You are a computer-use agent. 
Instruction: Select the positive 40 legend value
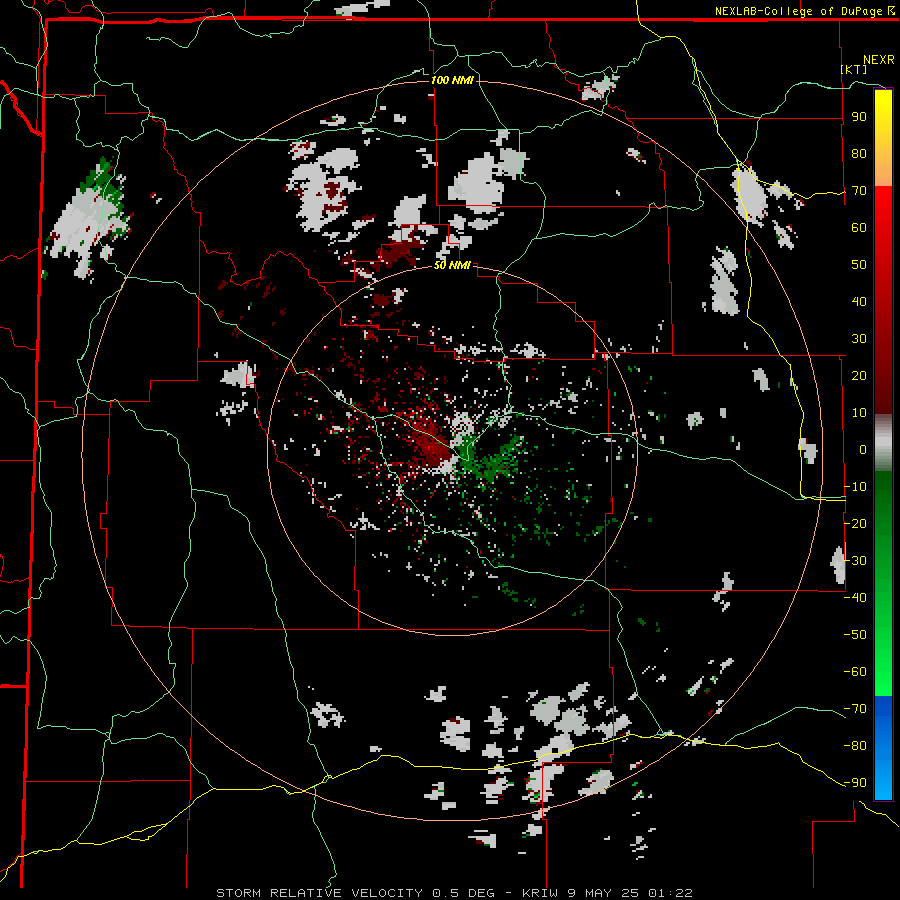pos(859,301)
